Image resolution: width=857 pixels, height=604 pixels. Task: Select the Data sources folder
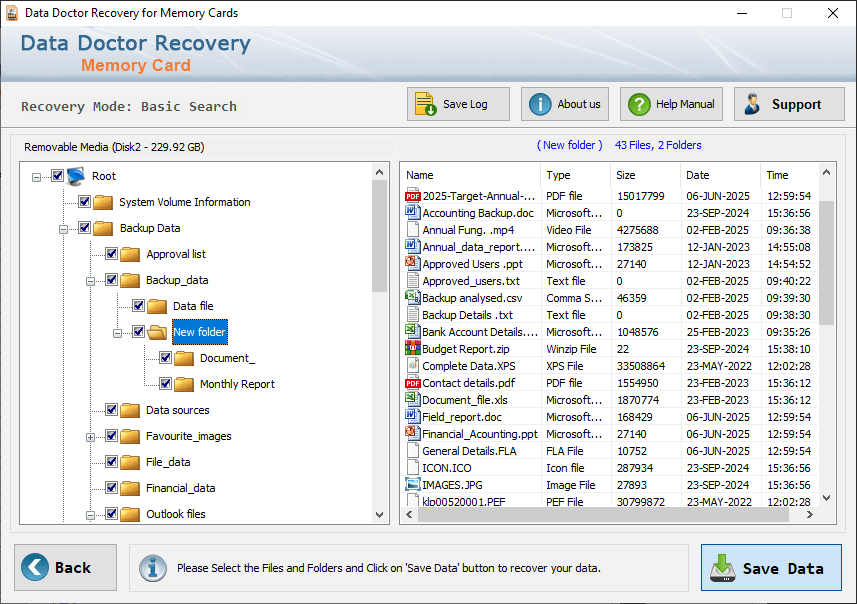tap(178, 410)
